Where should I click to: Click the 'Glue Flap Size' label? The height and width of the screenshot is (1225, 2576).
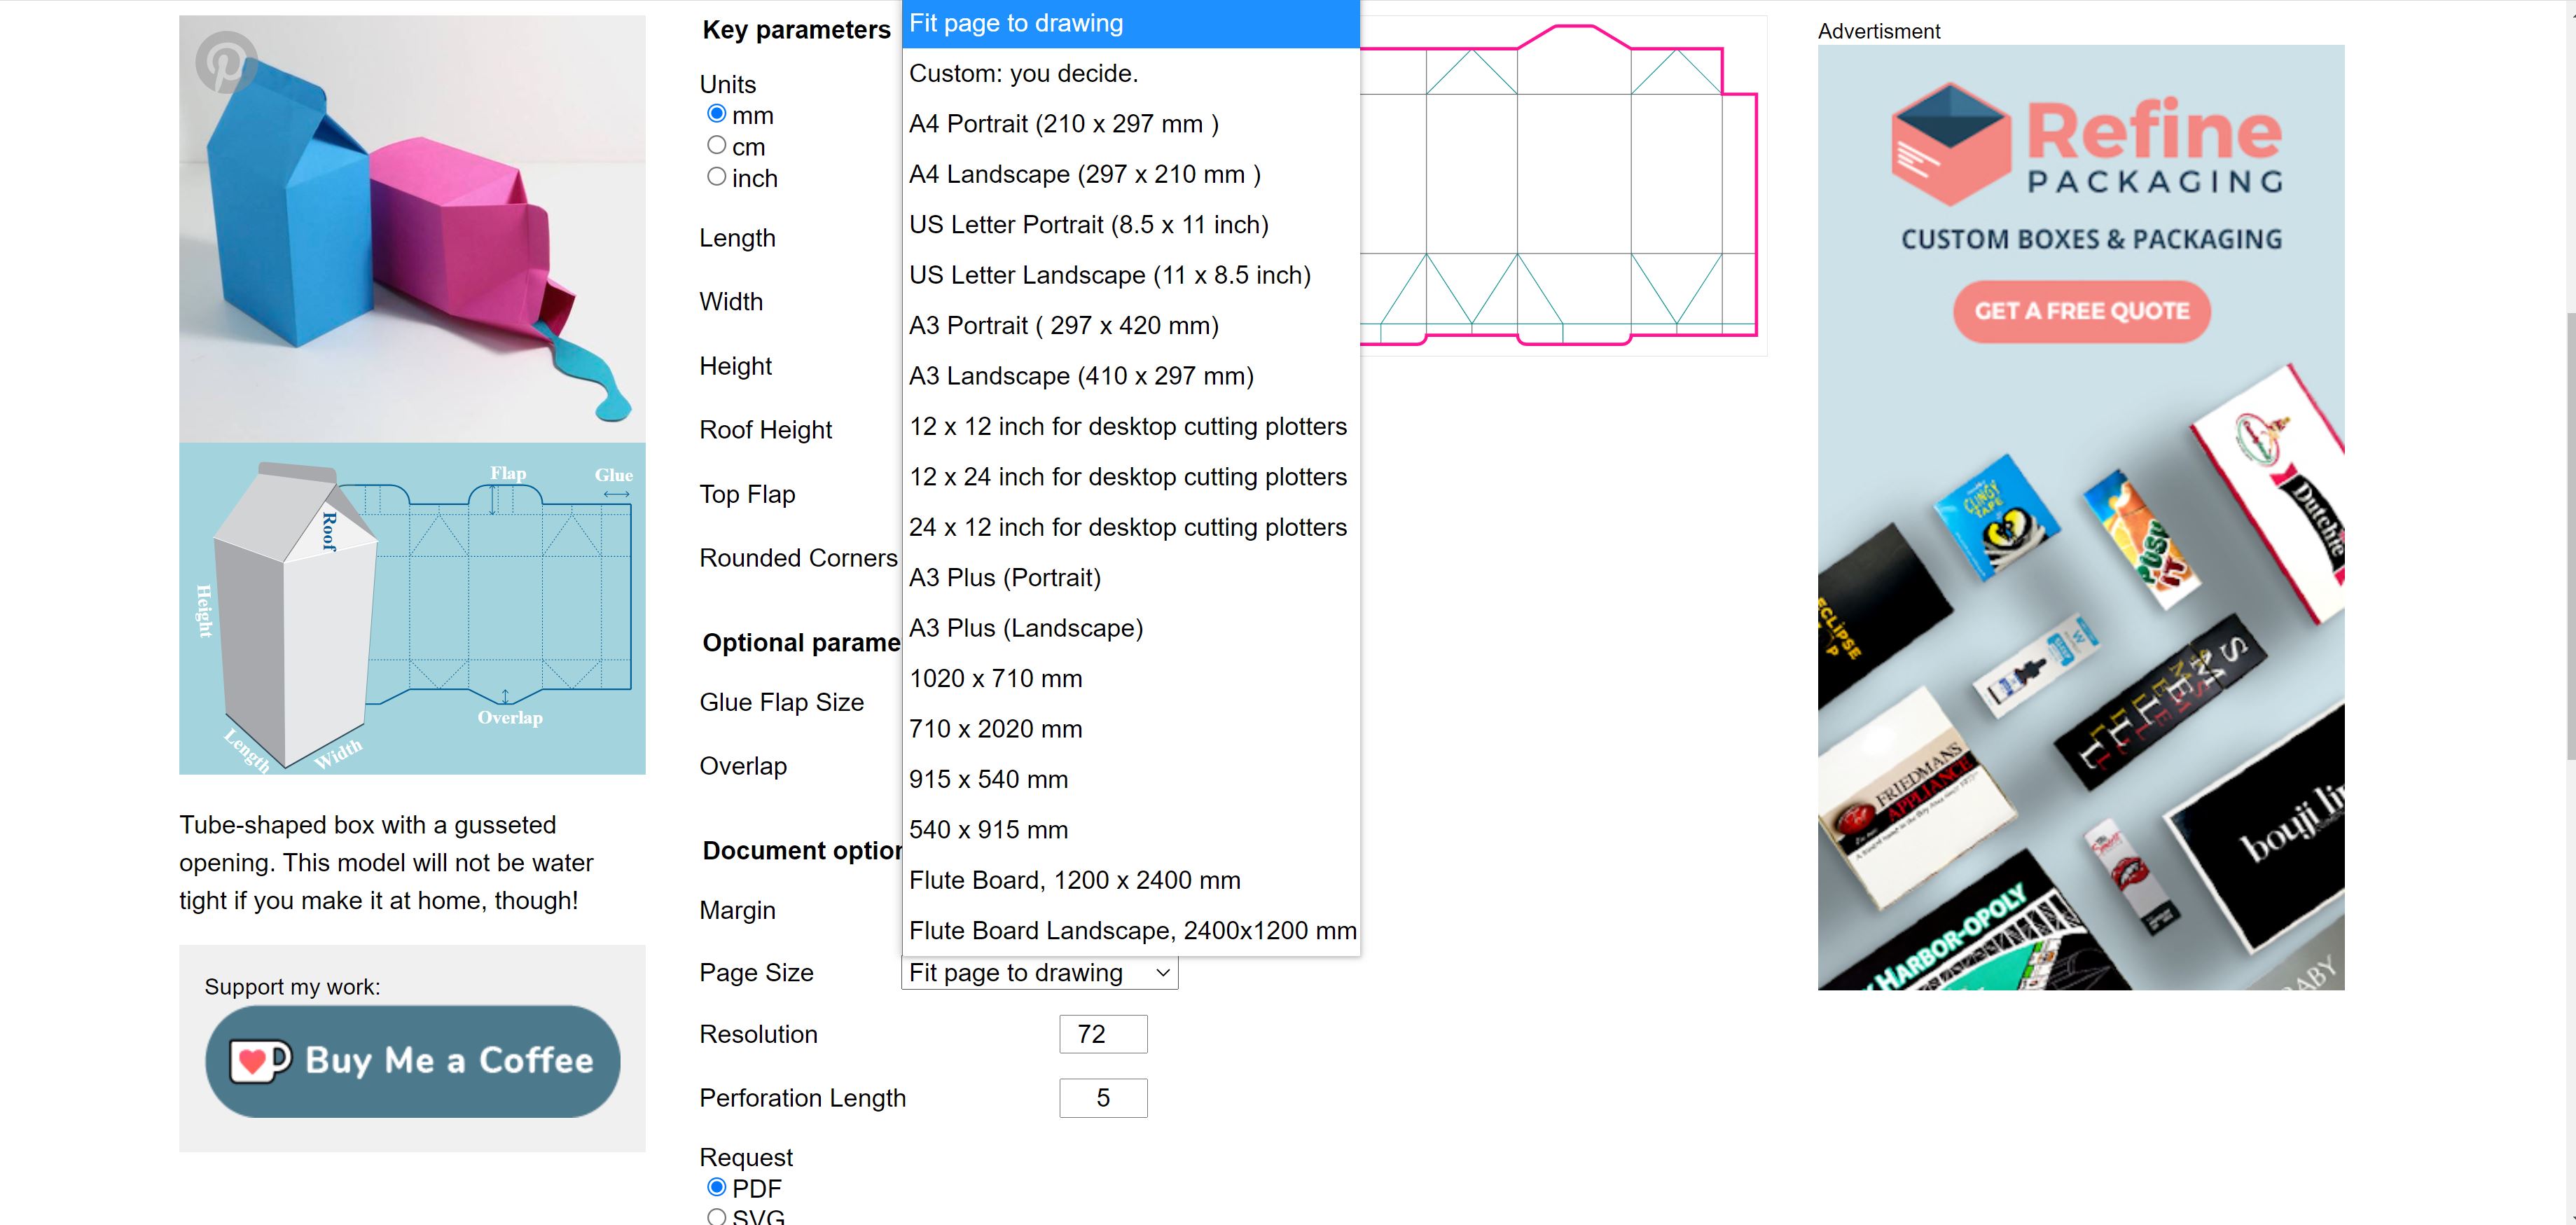tap(781, 702)
